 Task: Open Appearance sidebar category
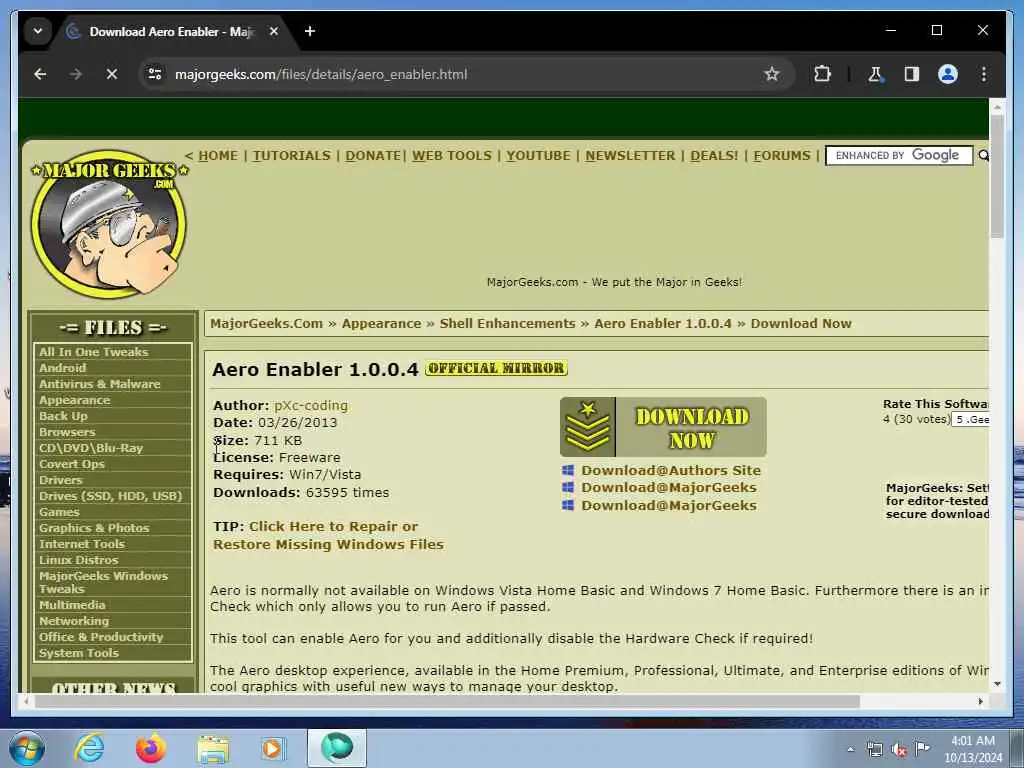(x=74, y=400)
